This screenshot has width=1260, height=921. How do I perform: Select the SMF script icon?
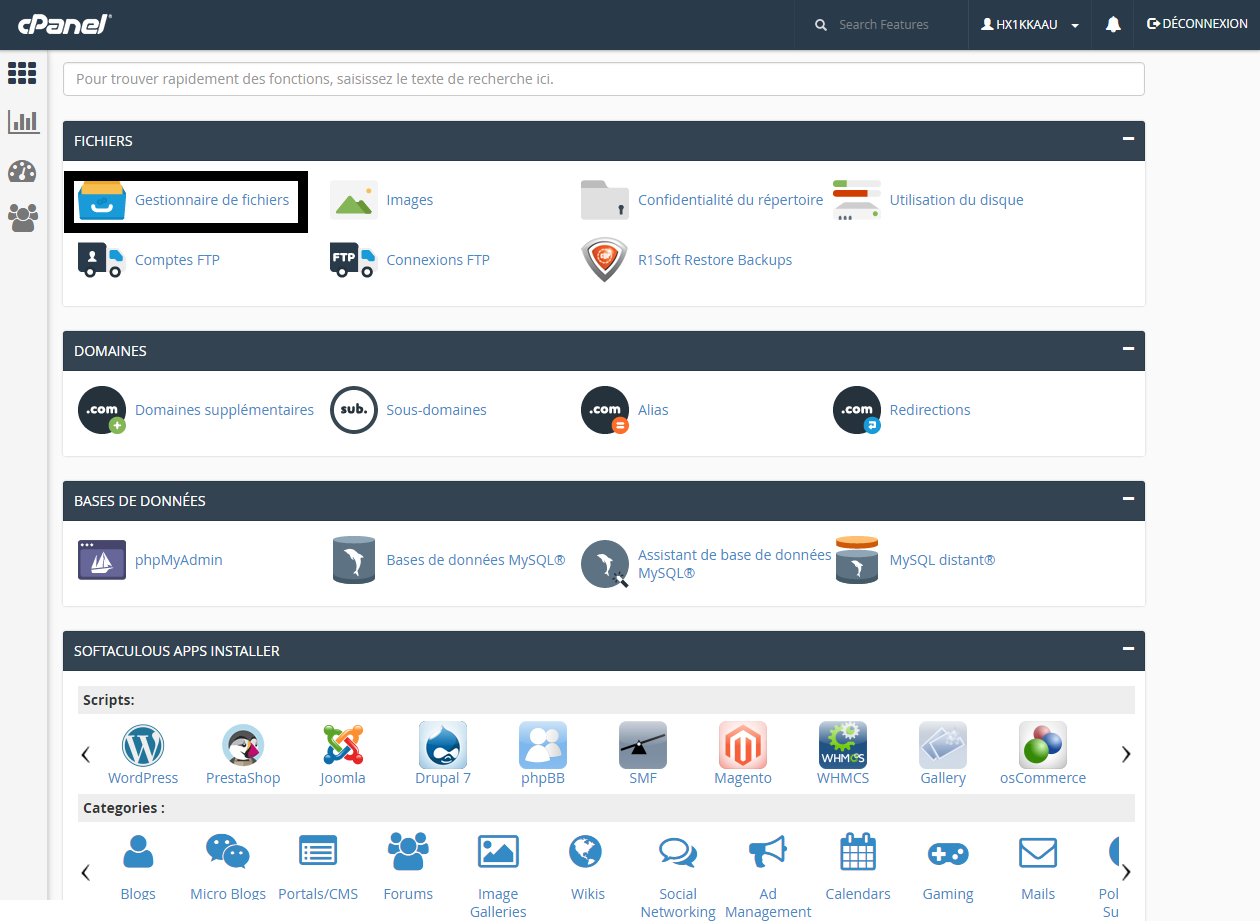tap(643, 745)
